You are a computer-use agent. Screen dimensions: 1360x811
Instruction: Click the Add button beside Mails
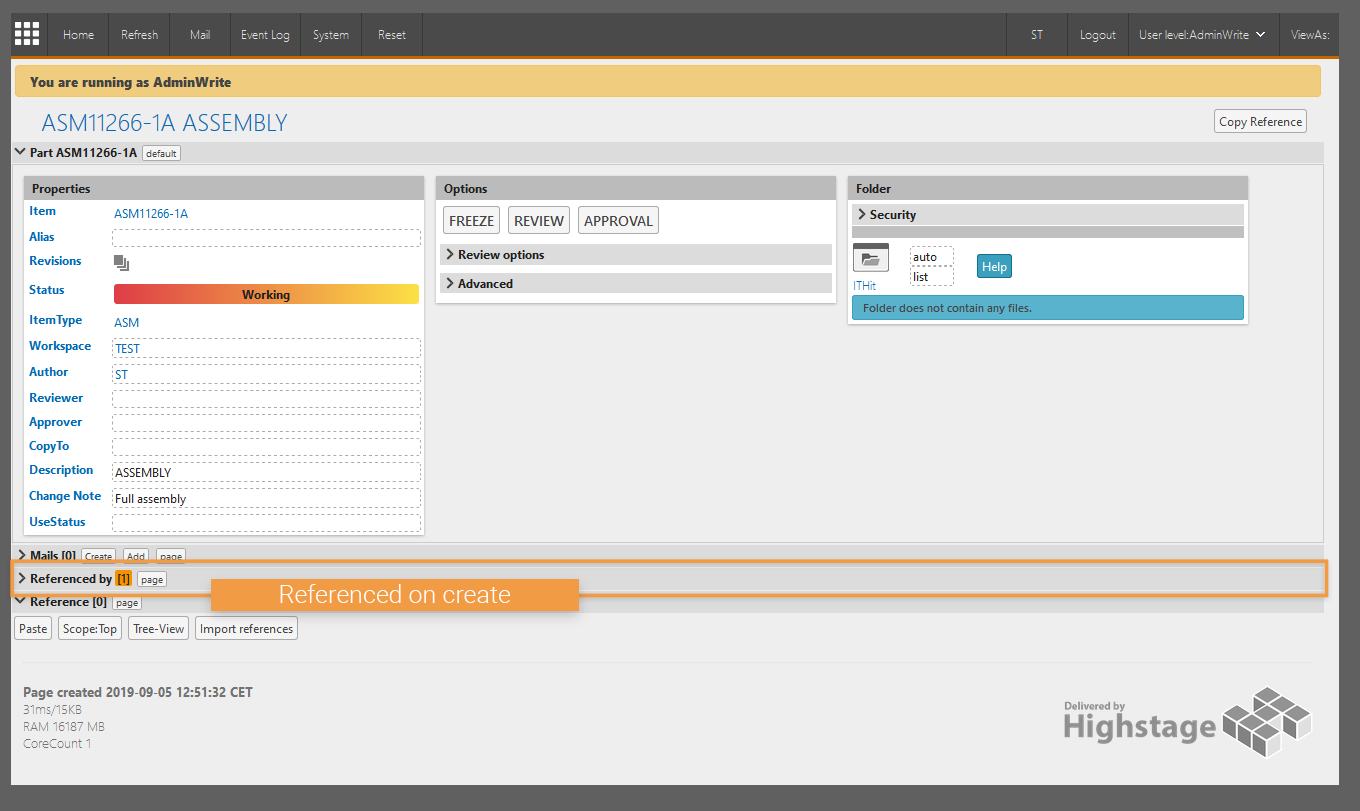[136, 556]
